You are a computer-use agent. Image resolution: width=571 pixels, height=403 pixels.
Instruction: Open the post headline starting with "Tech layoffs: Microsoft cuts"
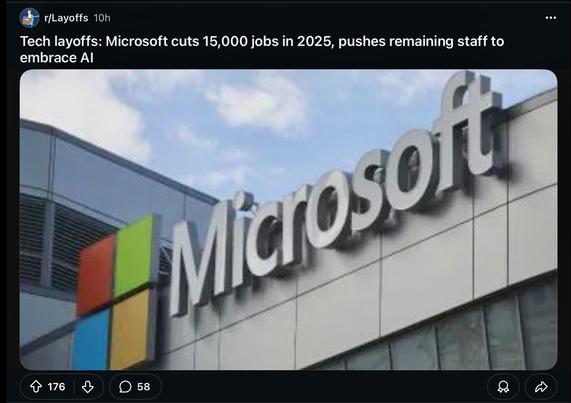(x=262, y=49)
